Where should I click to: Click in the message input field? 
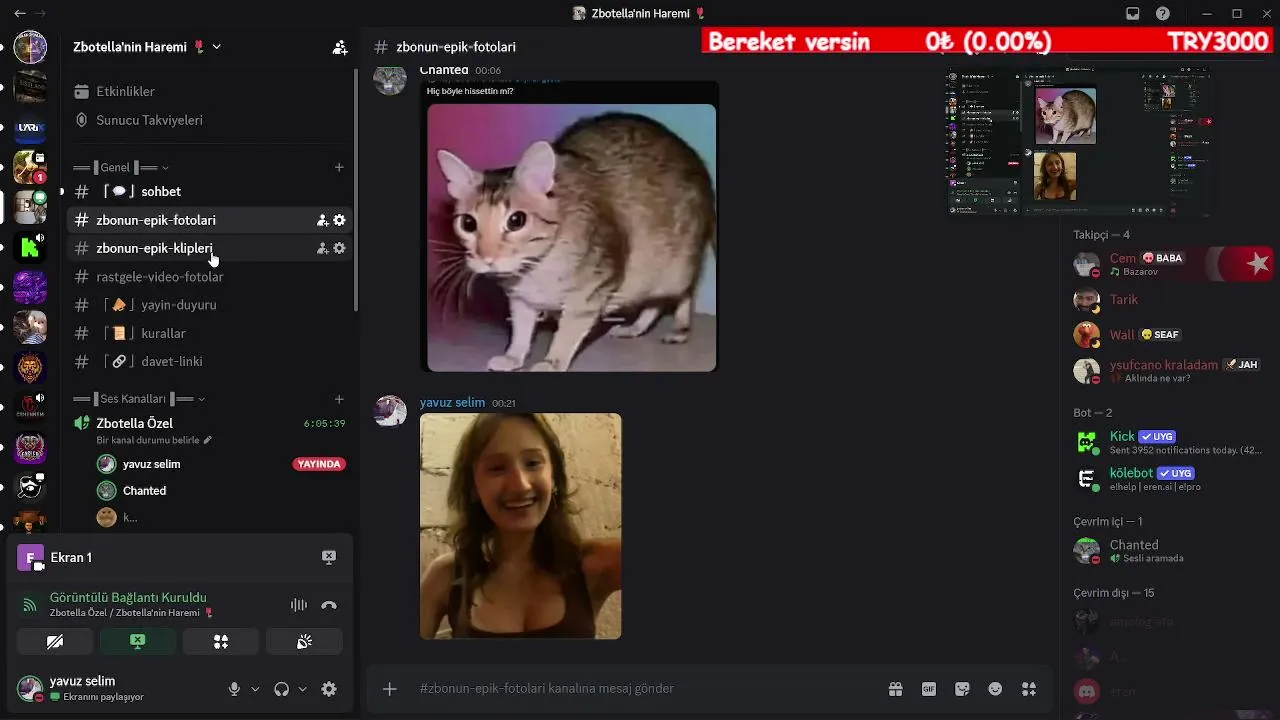pyautogui.click(x=640, y=688)
